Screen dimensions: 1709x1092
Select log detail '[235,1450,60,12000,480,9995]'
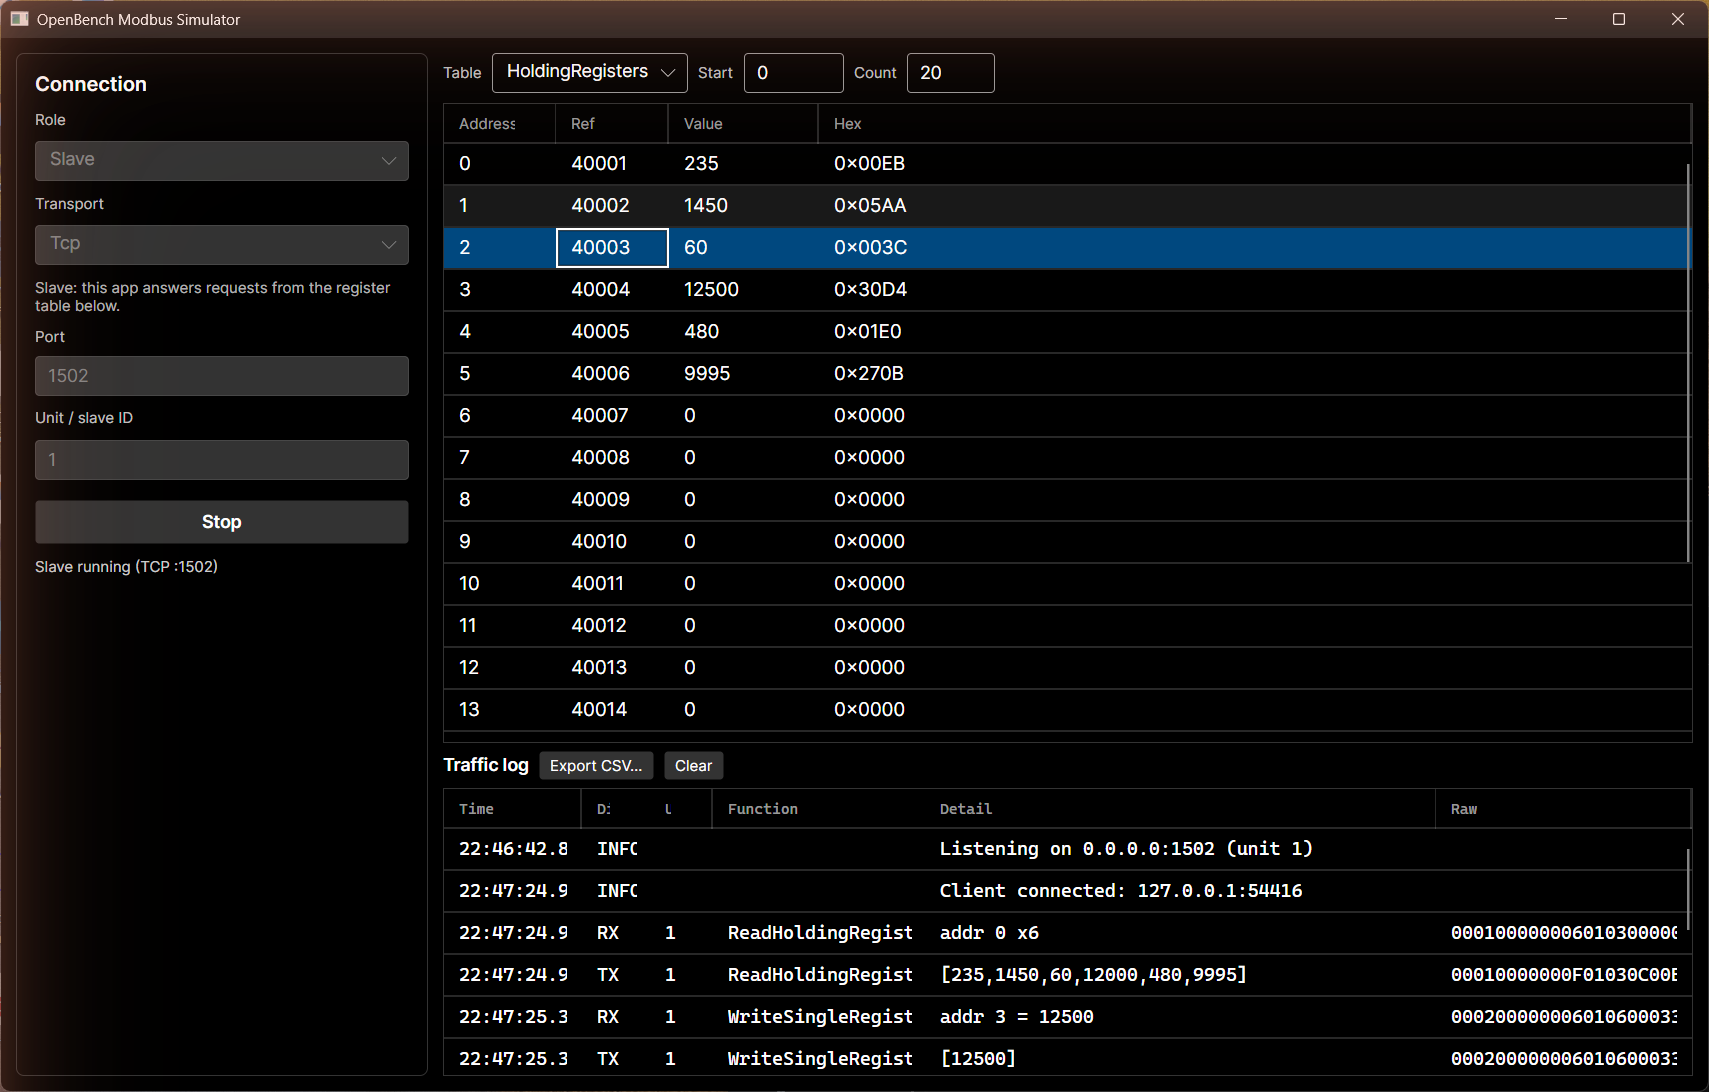click(x=1093, y=975)
